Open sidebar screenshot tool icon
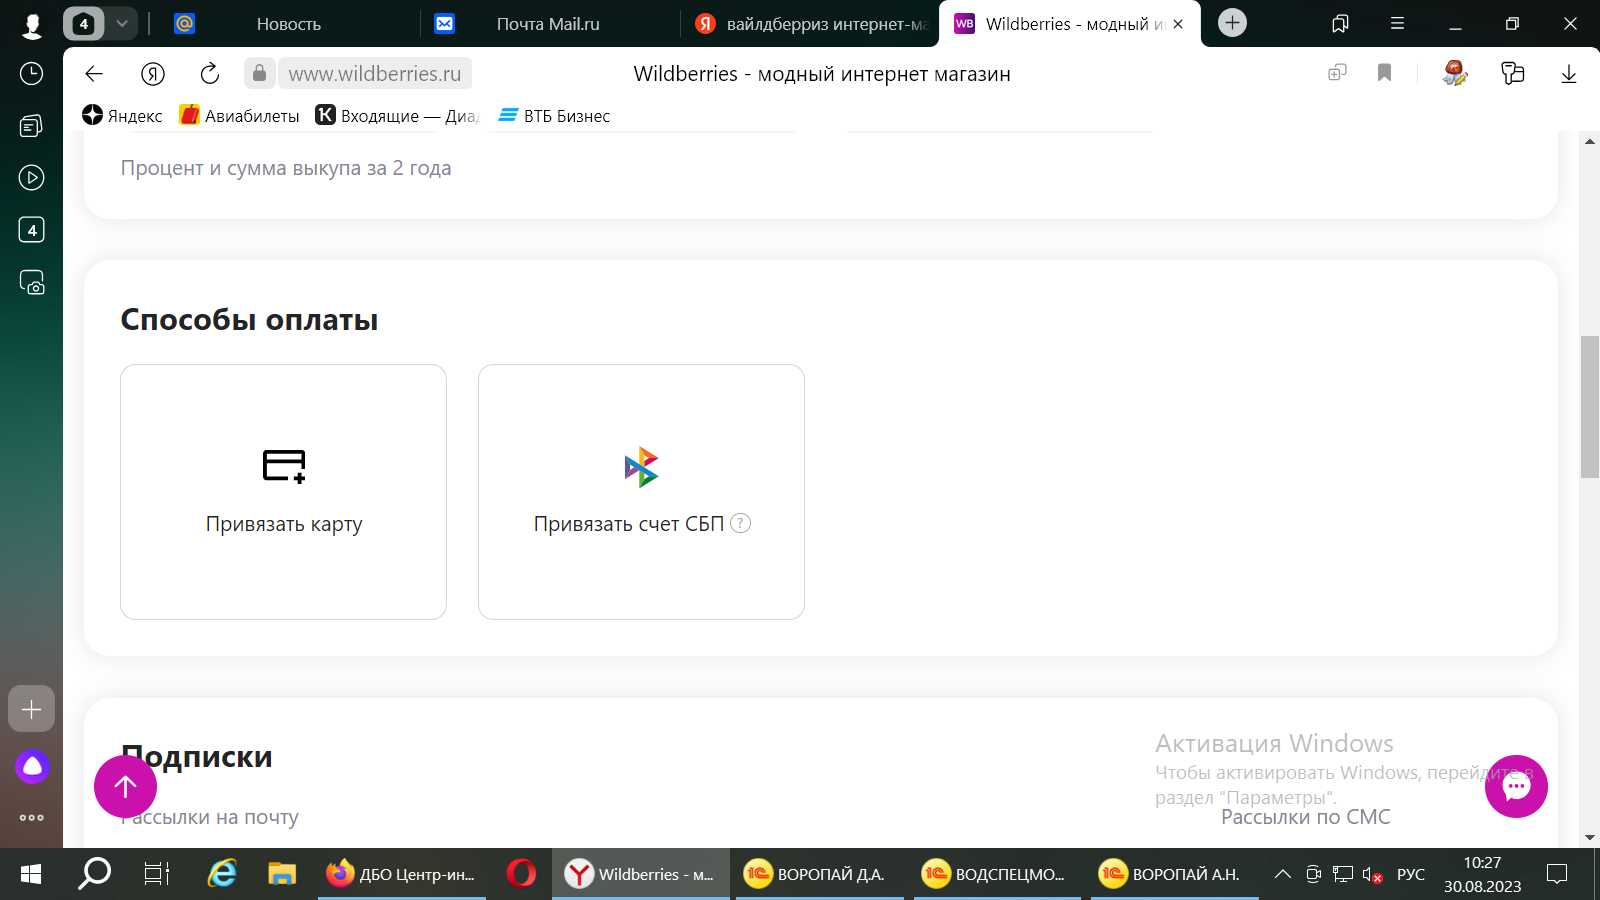 coord(32,283)
